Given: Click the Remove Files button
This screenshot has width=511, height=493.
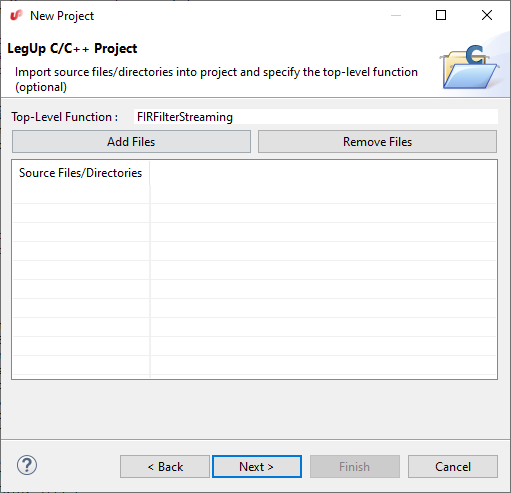Looking at the screenshot, I should (x=377, y=142).
